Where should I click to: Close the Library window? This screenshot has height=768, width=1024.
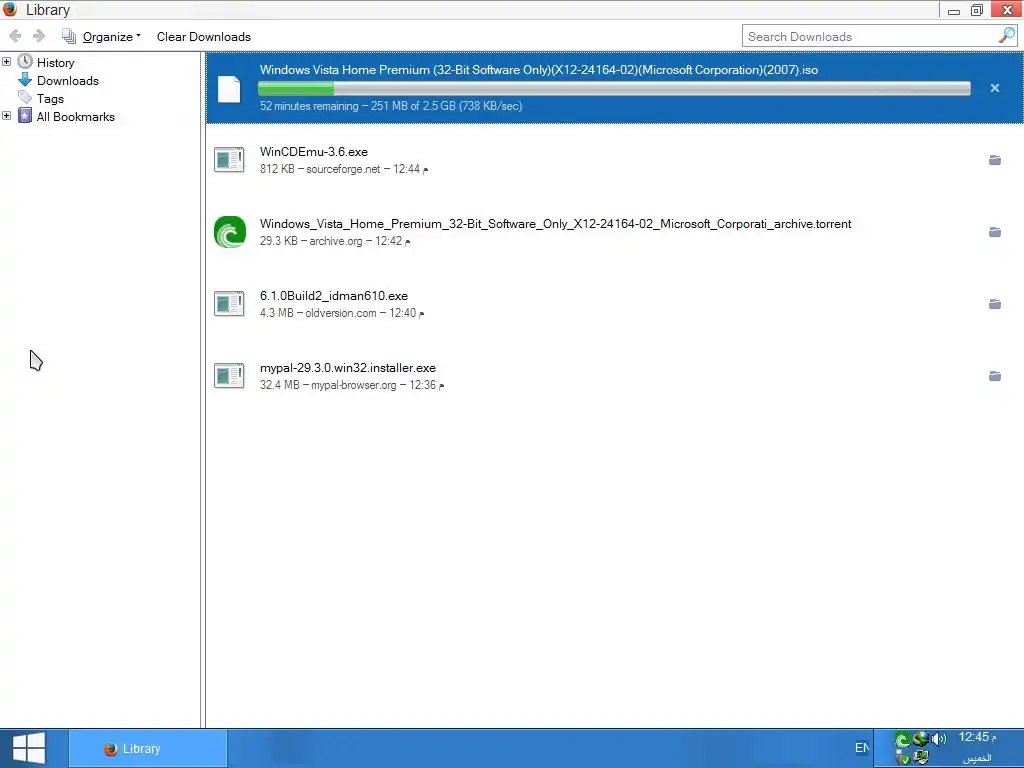(1006, 10)
